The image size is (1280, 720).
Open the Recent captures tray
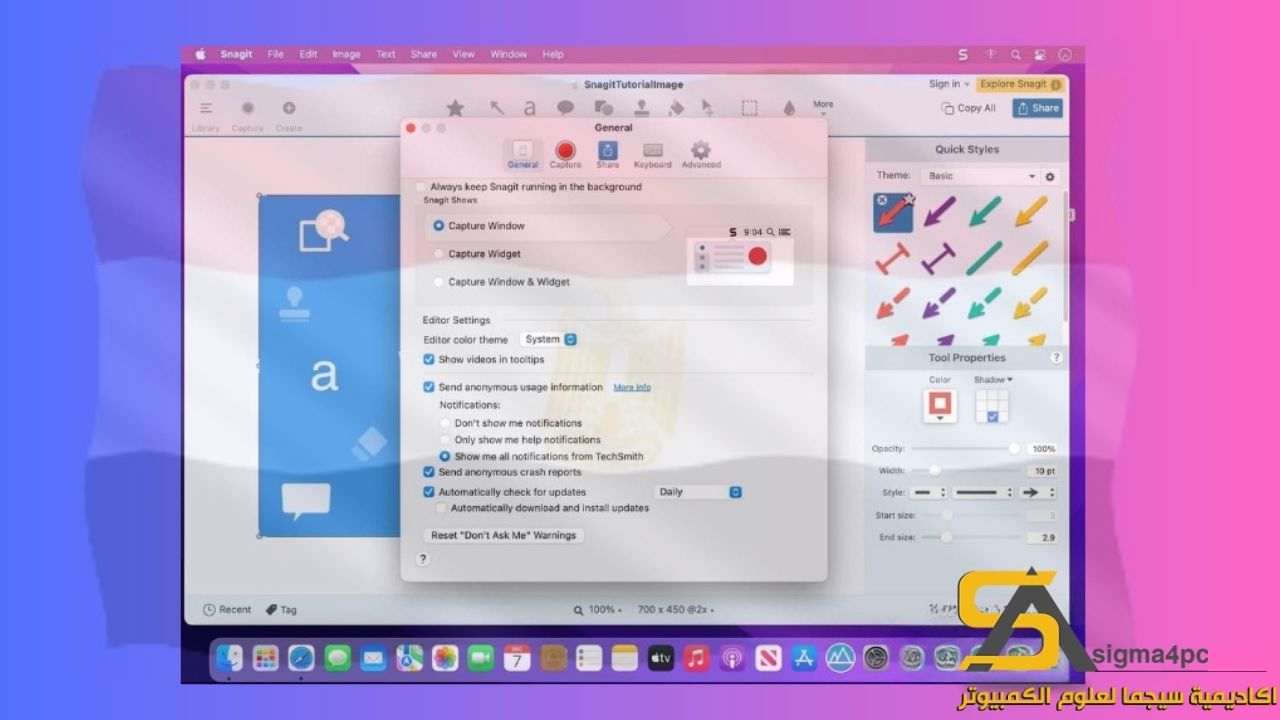pyautogui.click(x=227, y=610)
